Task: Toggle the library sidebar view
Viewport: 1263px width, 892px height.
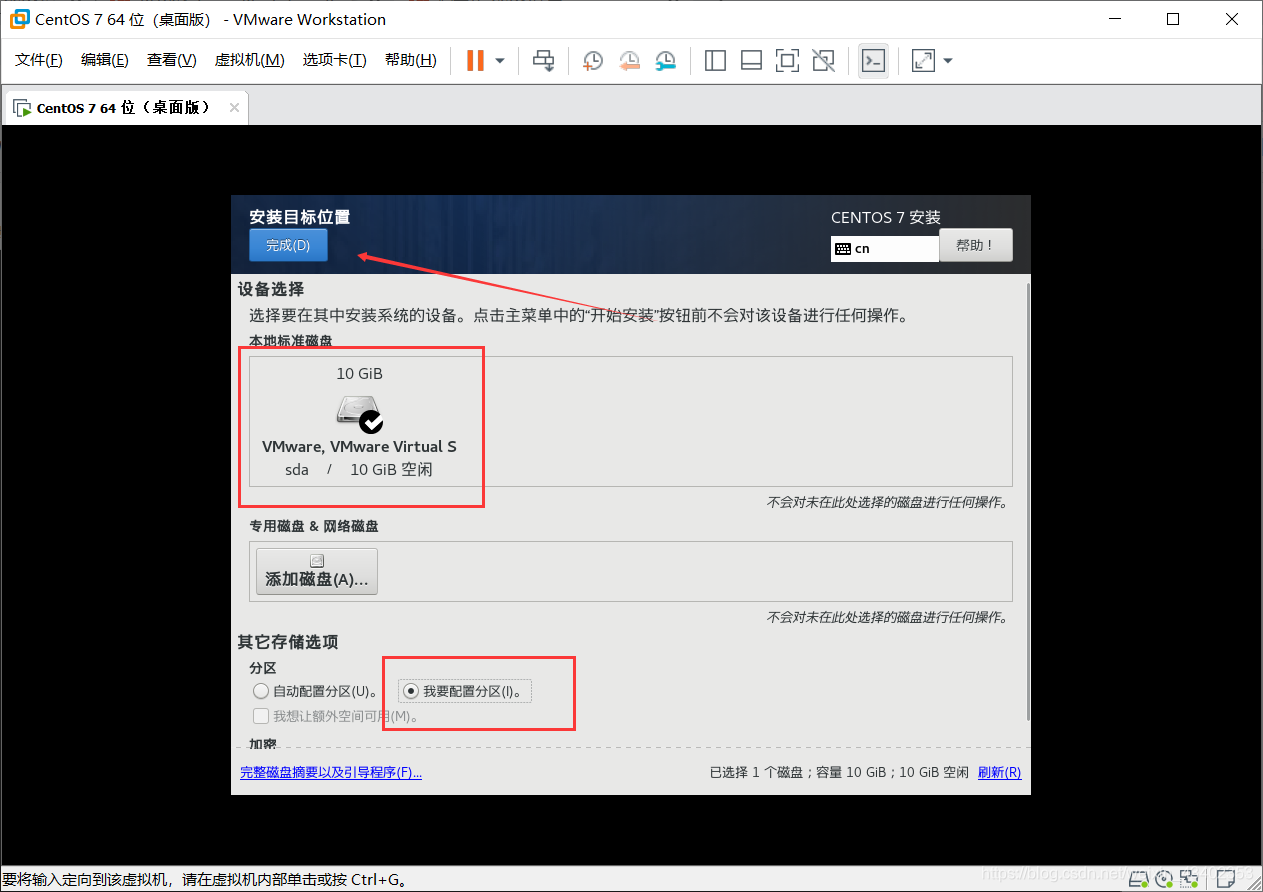Action: click(x=715, y=61)
